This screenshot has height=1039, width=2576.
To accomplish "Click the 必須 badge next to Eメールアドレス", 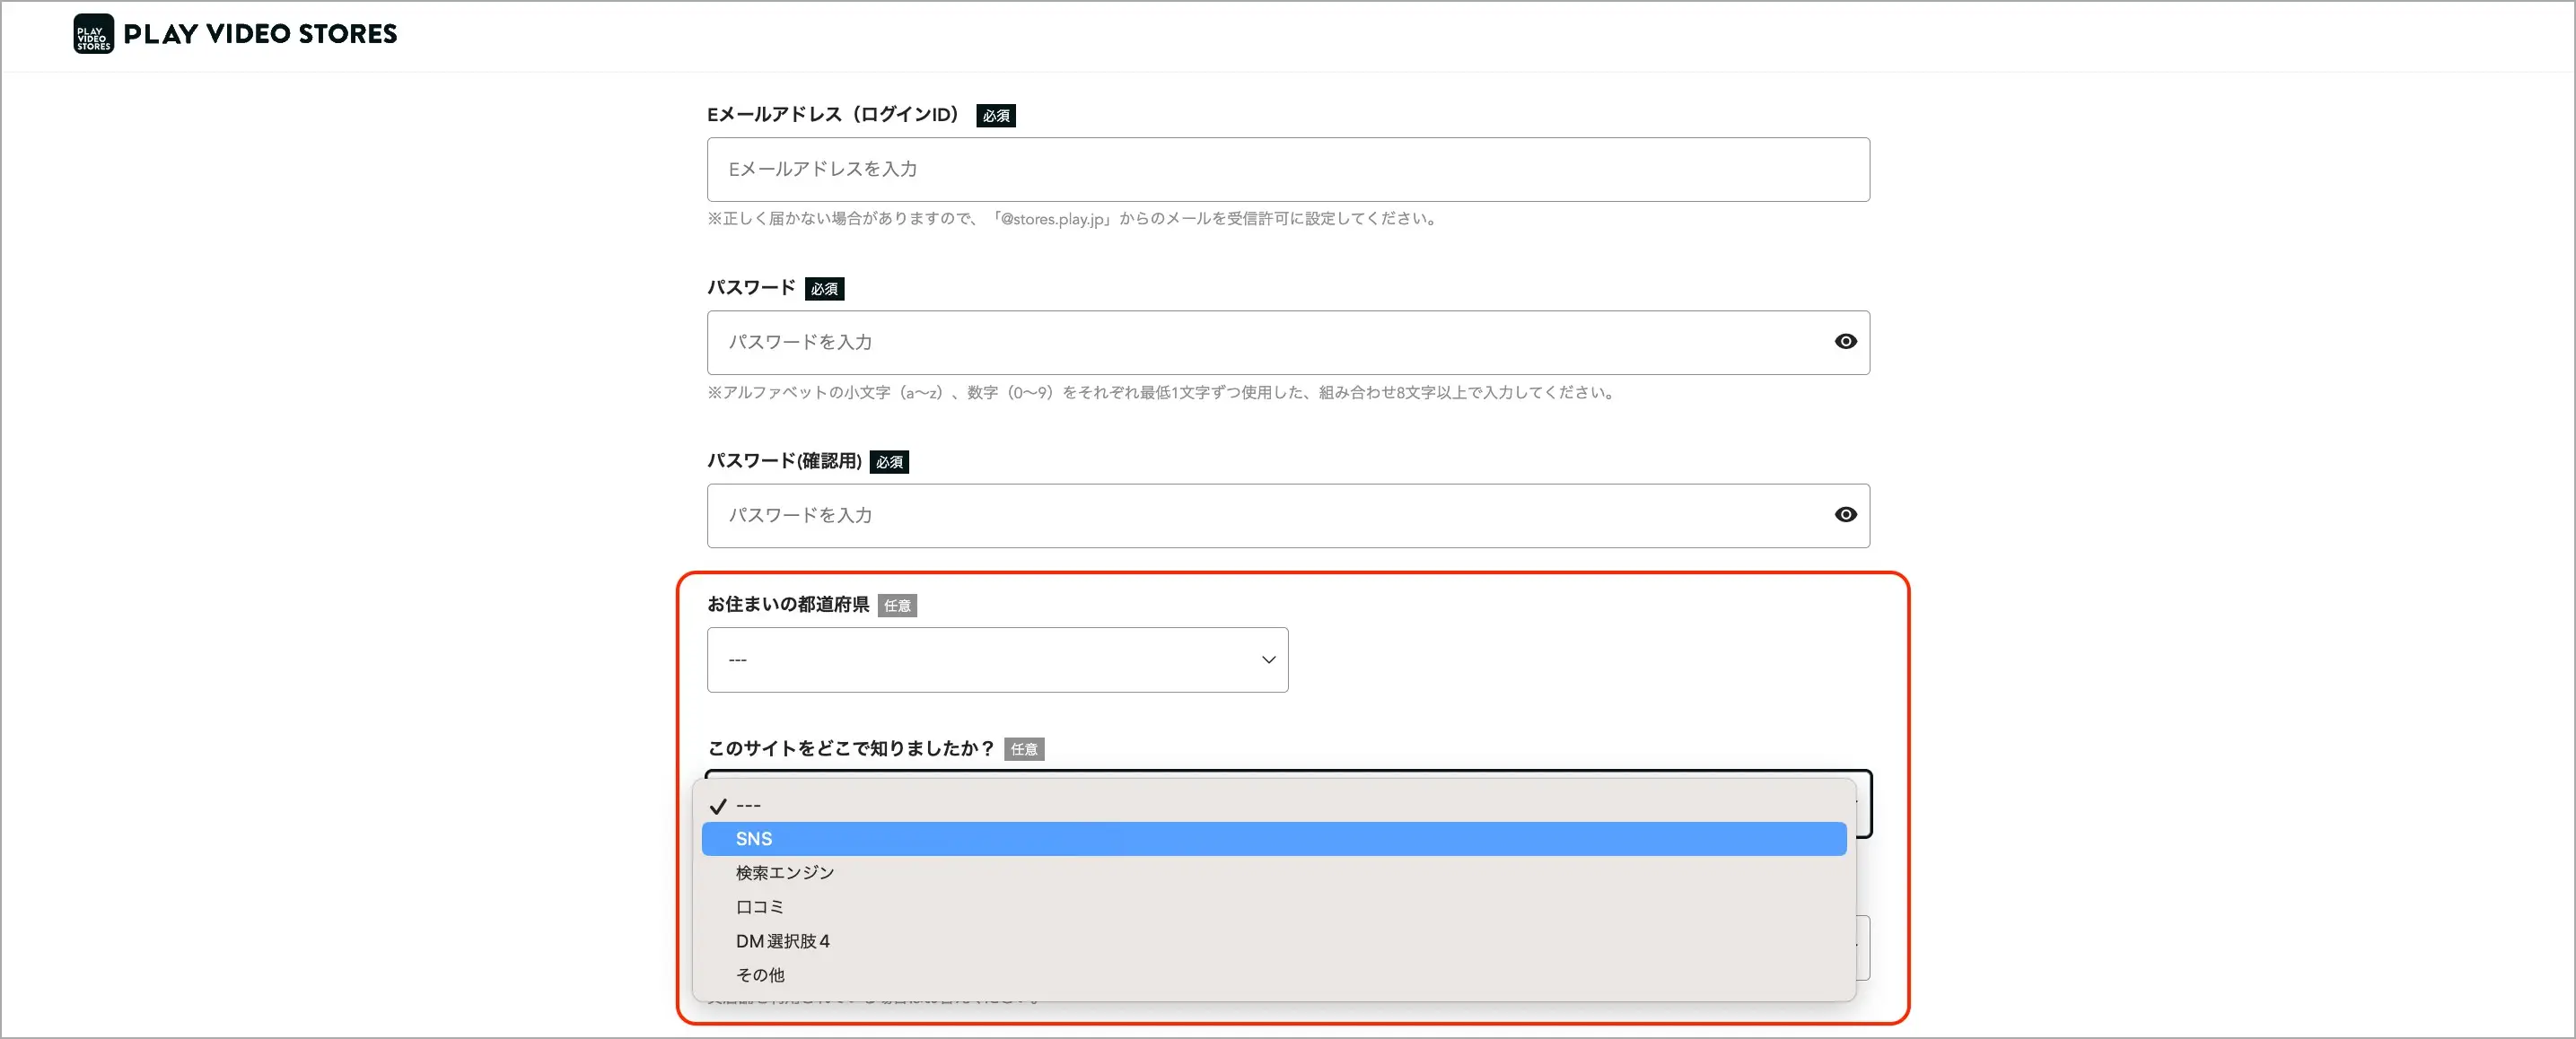I will (x=995, y=116).
